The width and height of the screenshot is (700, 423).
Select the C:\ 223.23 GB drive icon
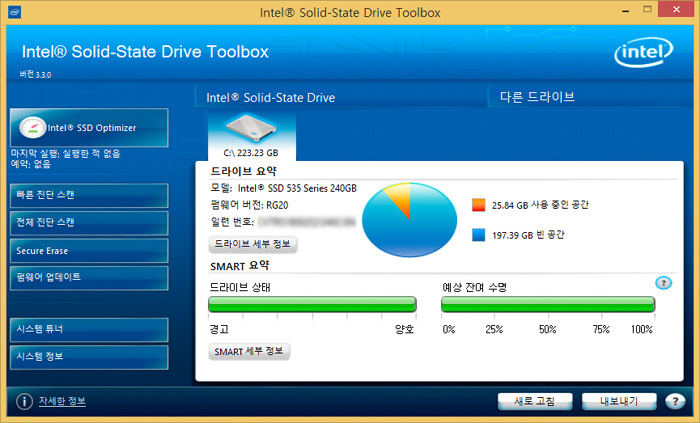click(251, 136)
